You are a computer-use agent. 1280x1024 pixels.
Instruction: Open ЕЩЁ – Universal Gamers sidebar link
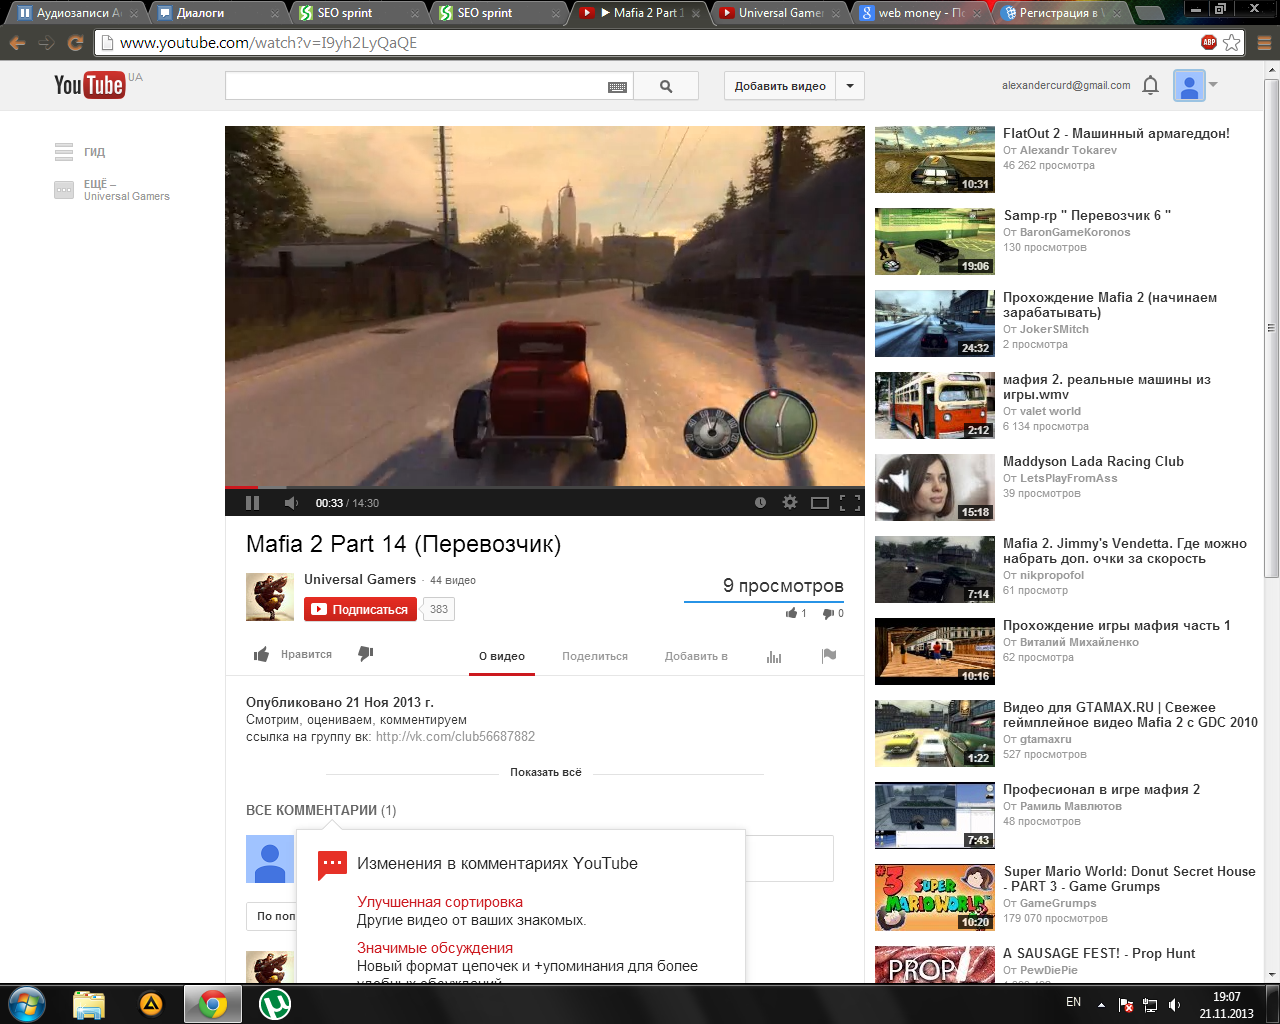(x=112, y=190)
